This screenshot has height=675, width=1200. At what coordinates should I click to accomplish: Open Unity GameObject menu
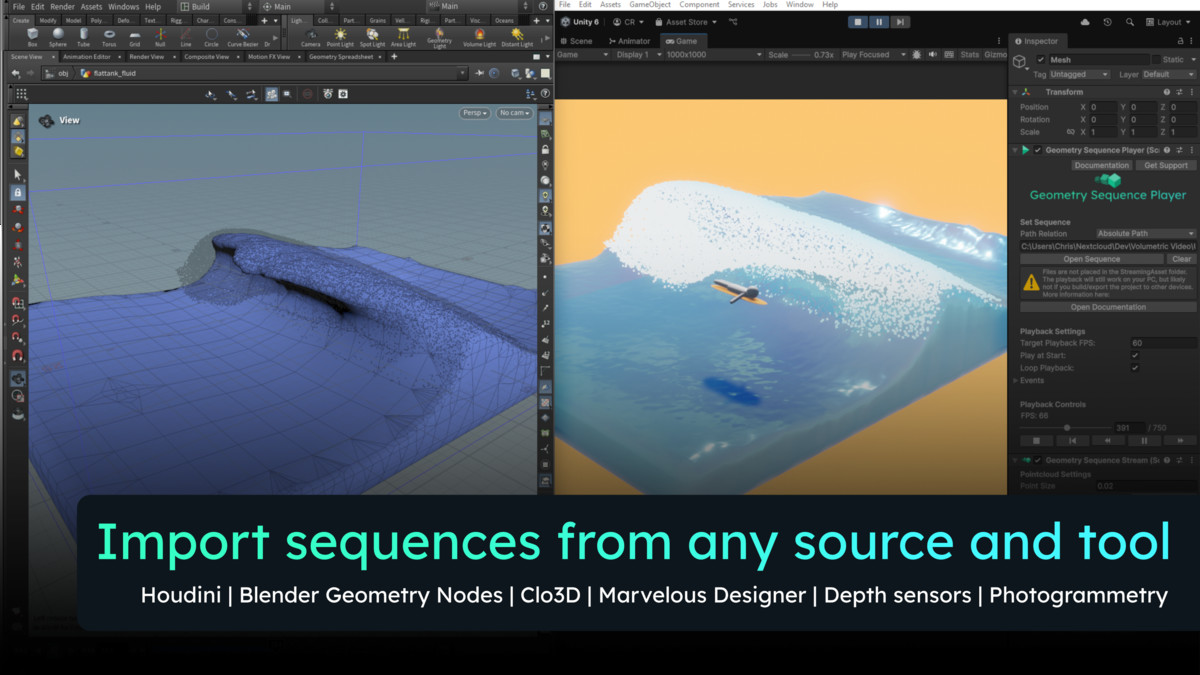pyautogui.click(x=651, y=5)
